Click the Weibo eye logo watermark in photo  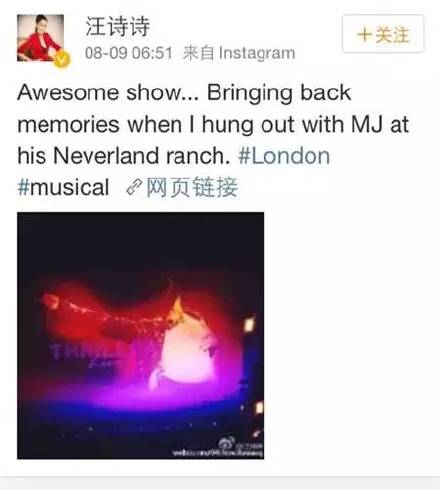(x=226, y=444)
